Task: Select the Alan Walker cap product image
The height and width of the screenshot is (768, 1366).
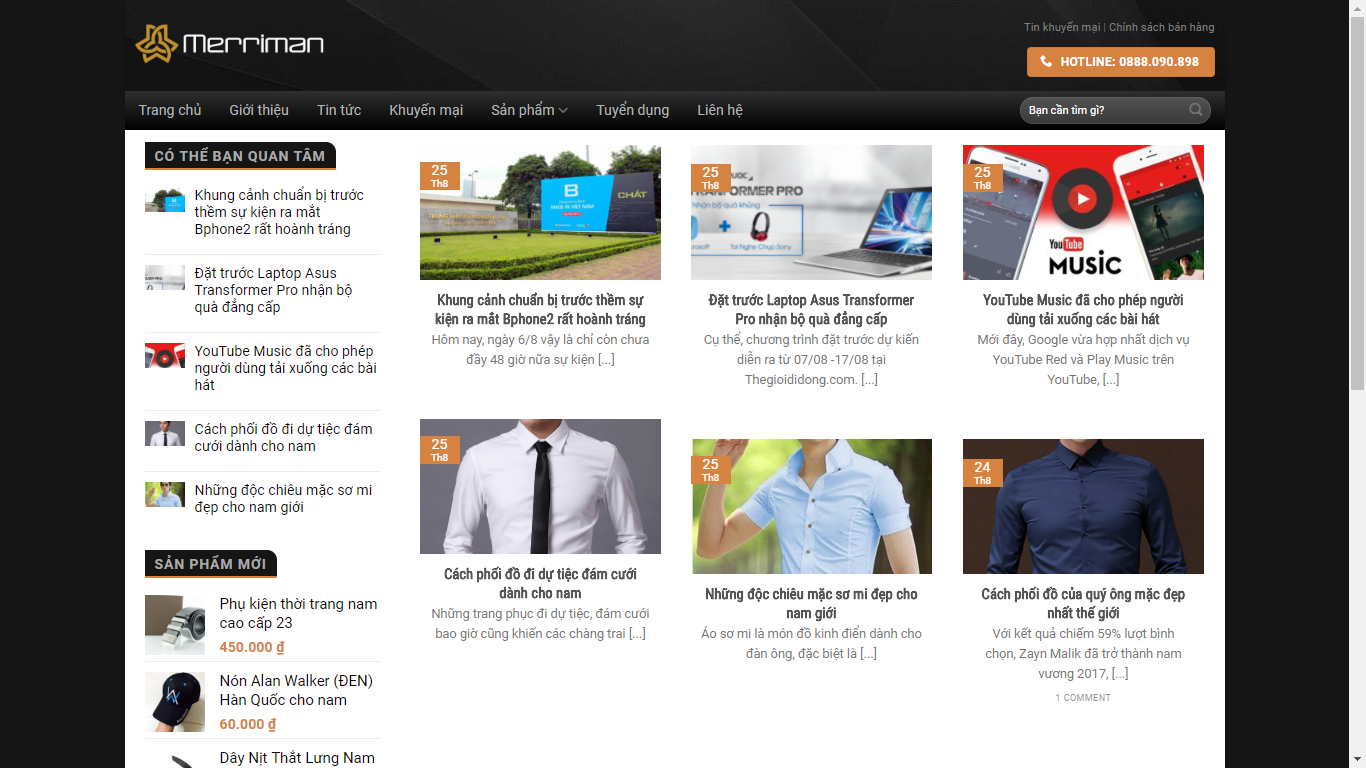Action: point(175,702)
